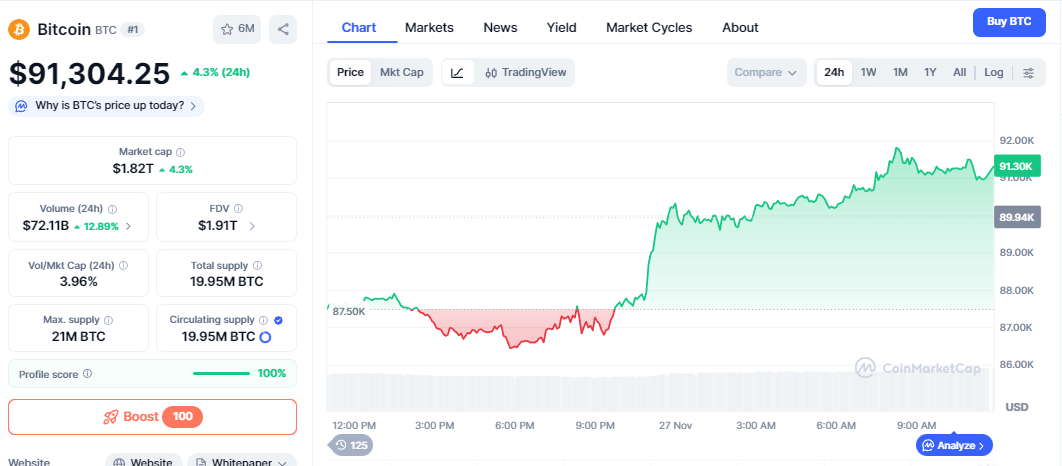This screenshot has height=466, width=1062.
Task: Add Bitcoin to watchlist with star icon
Action: 237,30
